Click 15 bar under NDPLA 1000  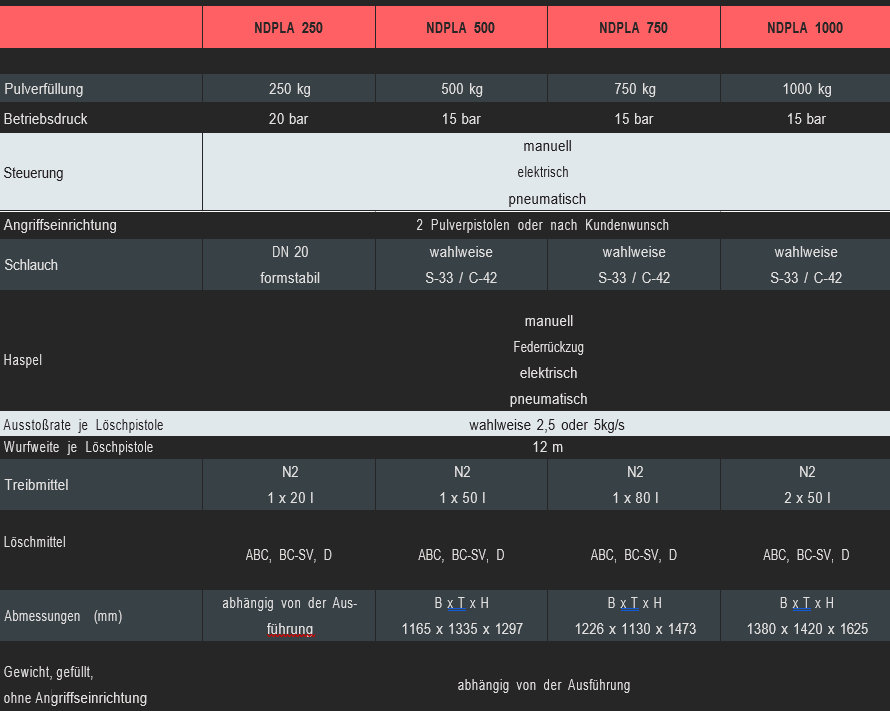pyautogui.click(x=806, y=119)
